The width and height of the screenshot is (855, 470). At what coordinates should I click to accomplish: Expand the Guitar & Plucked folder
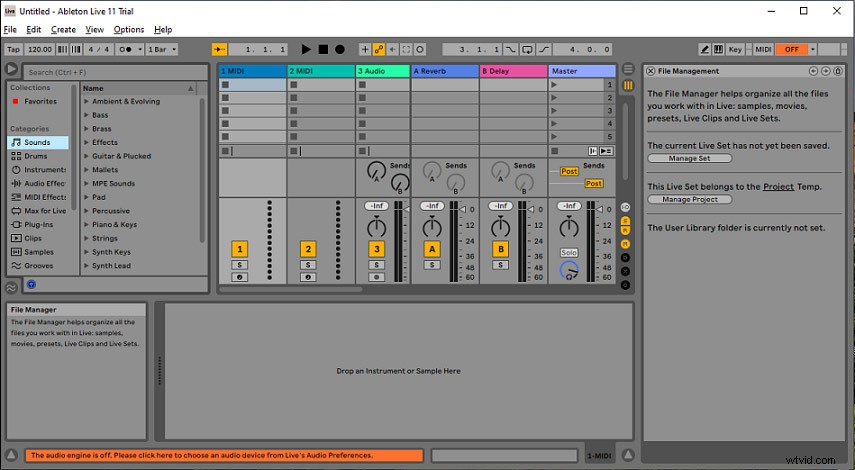pos(86,156)
